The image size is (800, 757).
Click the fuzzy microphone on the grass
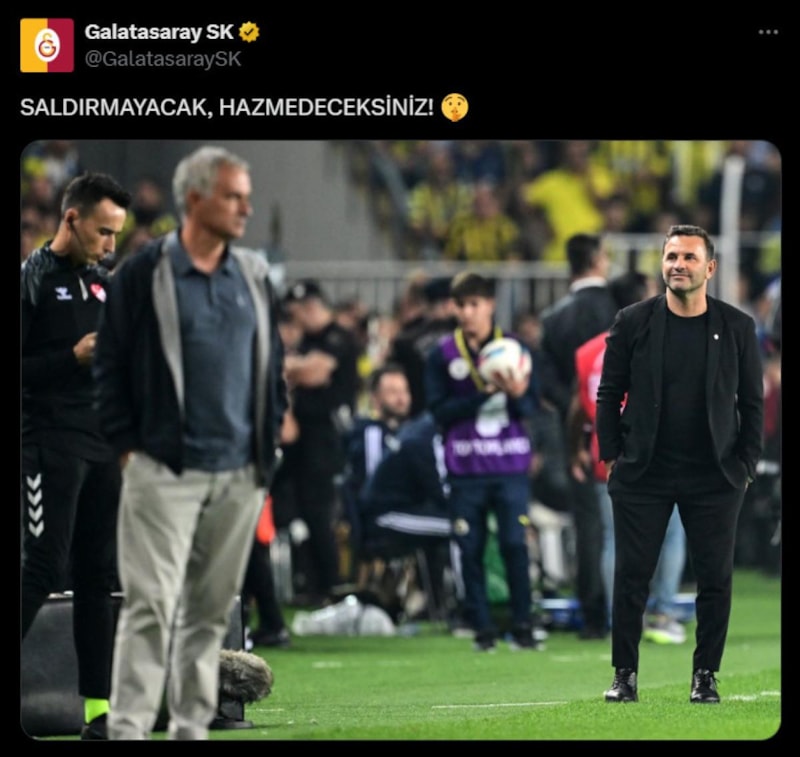[x=245, y=676]
